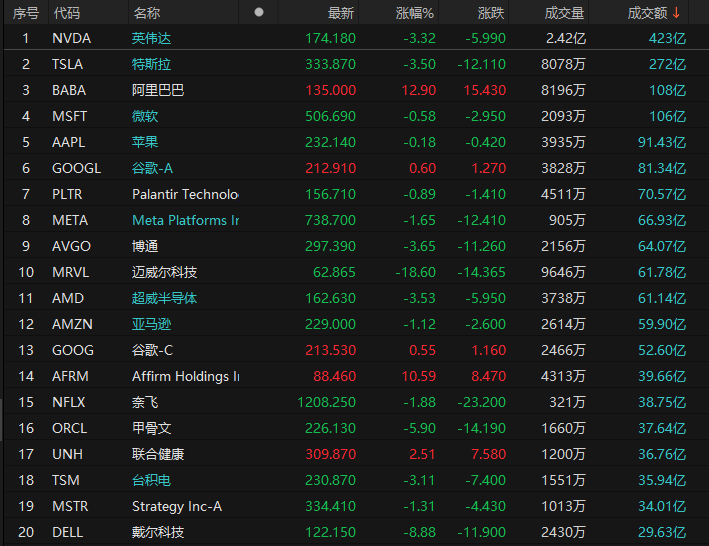Open the Meta Platforms name link
709x546 pixels.
[x=185, y=220]
